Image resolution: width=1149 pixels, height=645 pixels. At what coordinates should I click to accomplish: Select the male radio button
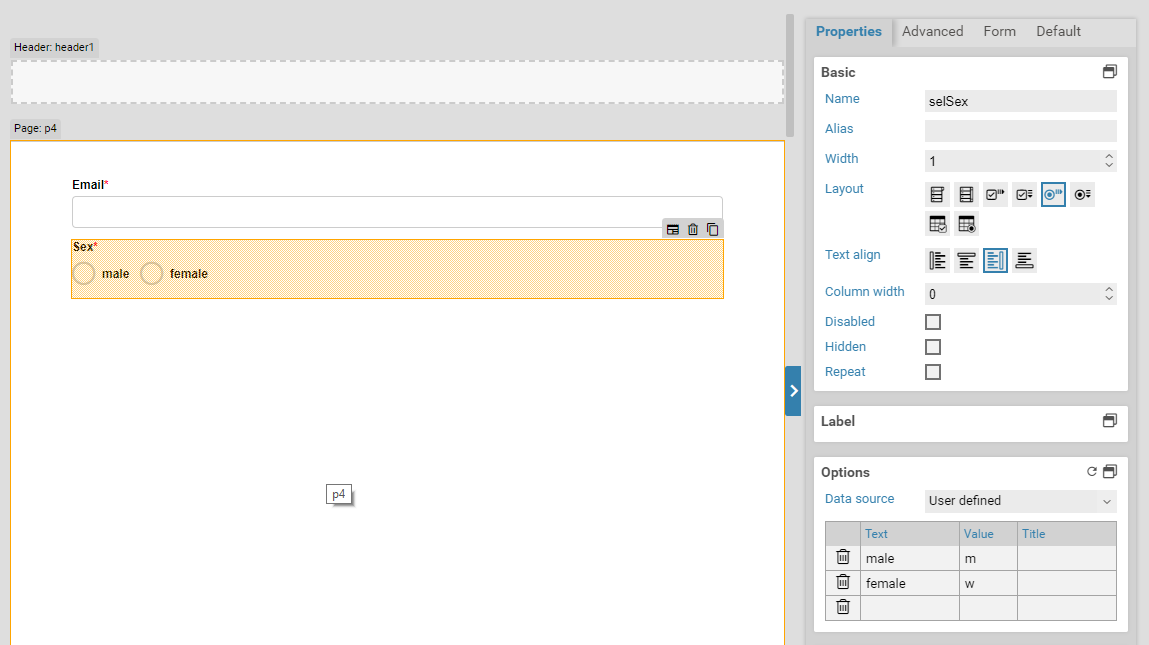85,274
